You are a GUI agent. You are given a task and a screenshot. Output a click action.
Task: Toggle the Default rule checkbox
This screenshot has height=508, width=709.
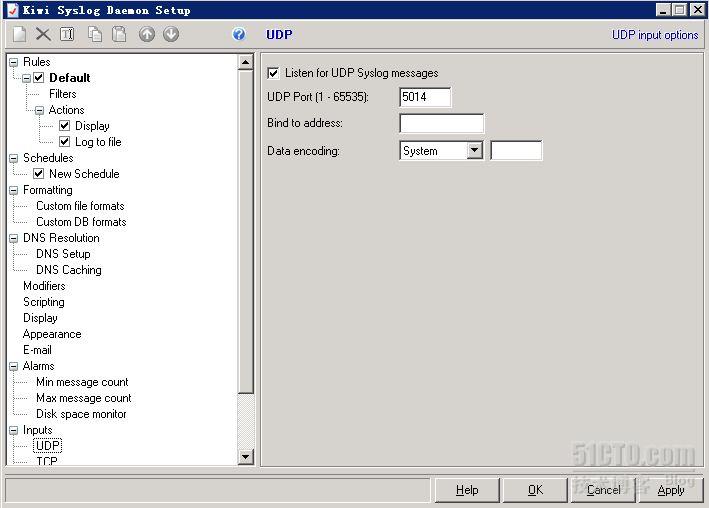click(39, 78)
